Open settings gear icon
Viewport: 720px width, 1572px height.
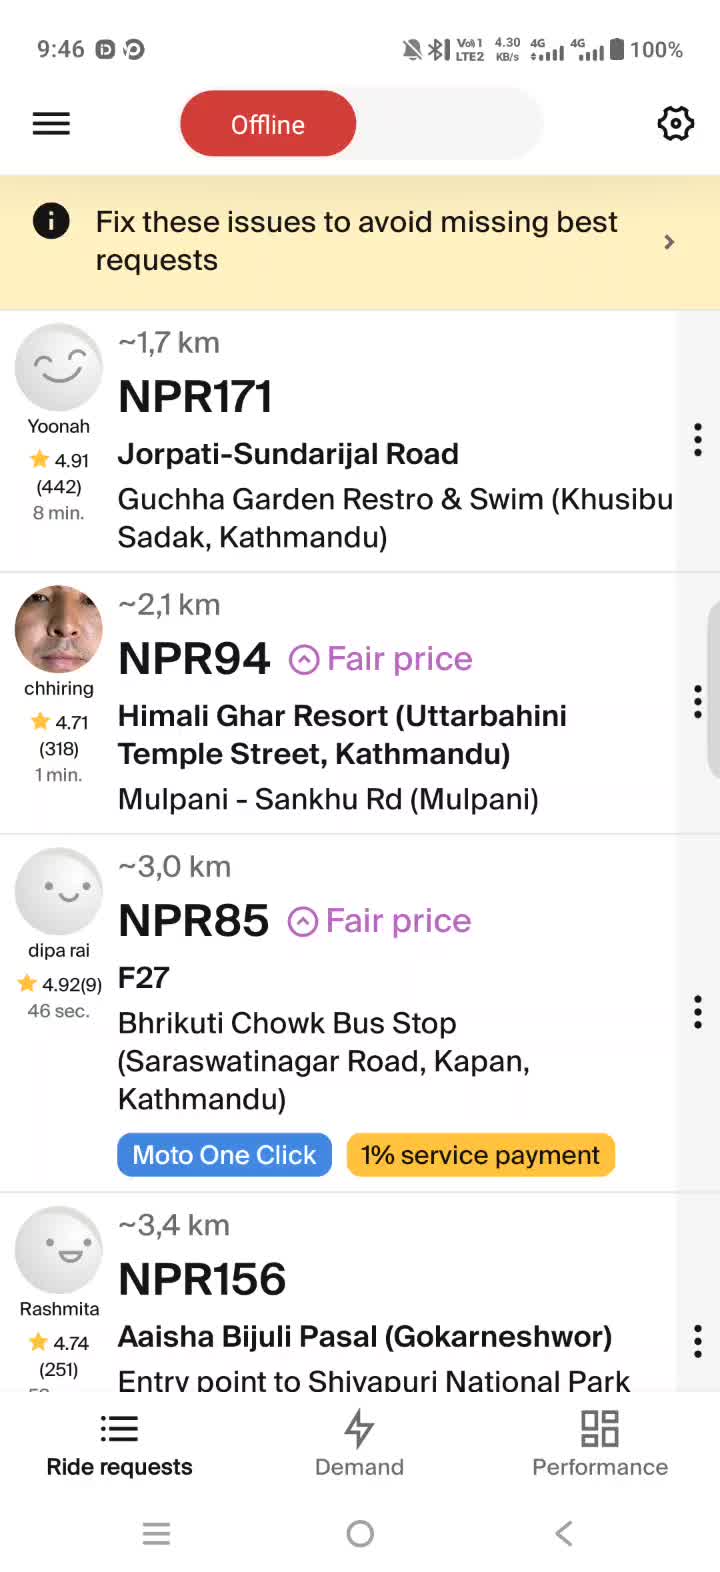tap(676, 124)
